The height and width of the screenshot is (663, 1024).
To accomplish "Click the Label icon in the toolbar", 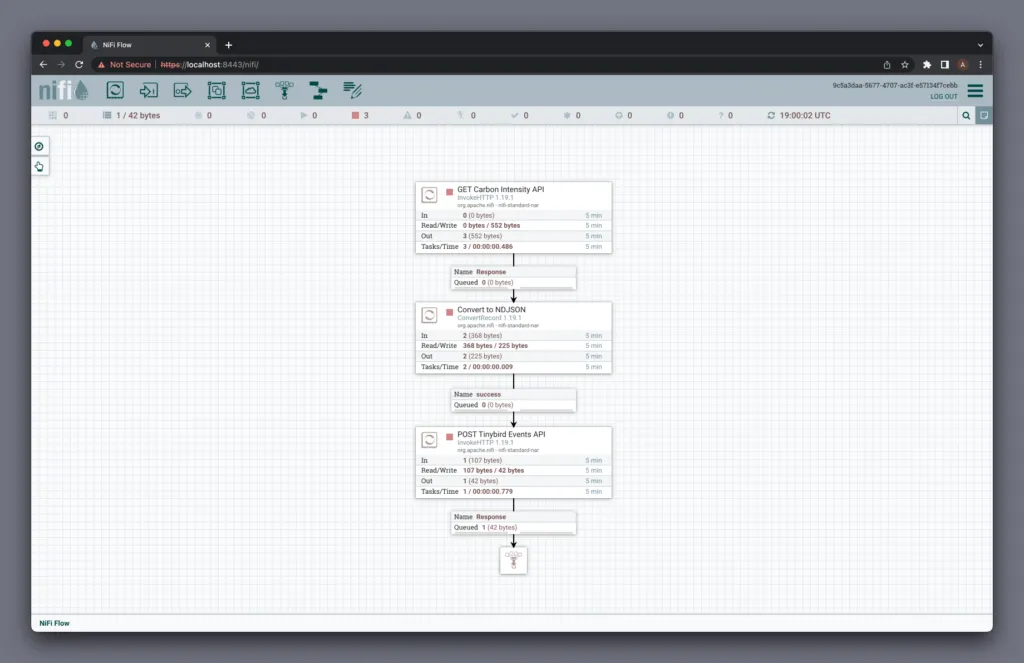I will pyautogui.click(x=352, y=90).
